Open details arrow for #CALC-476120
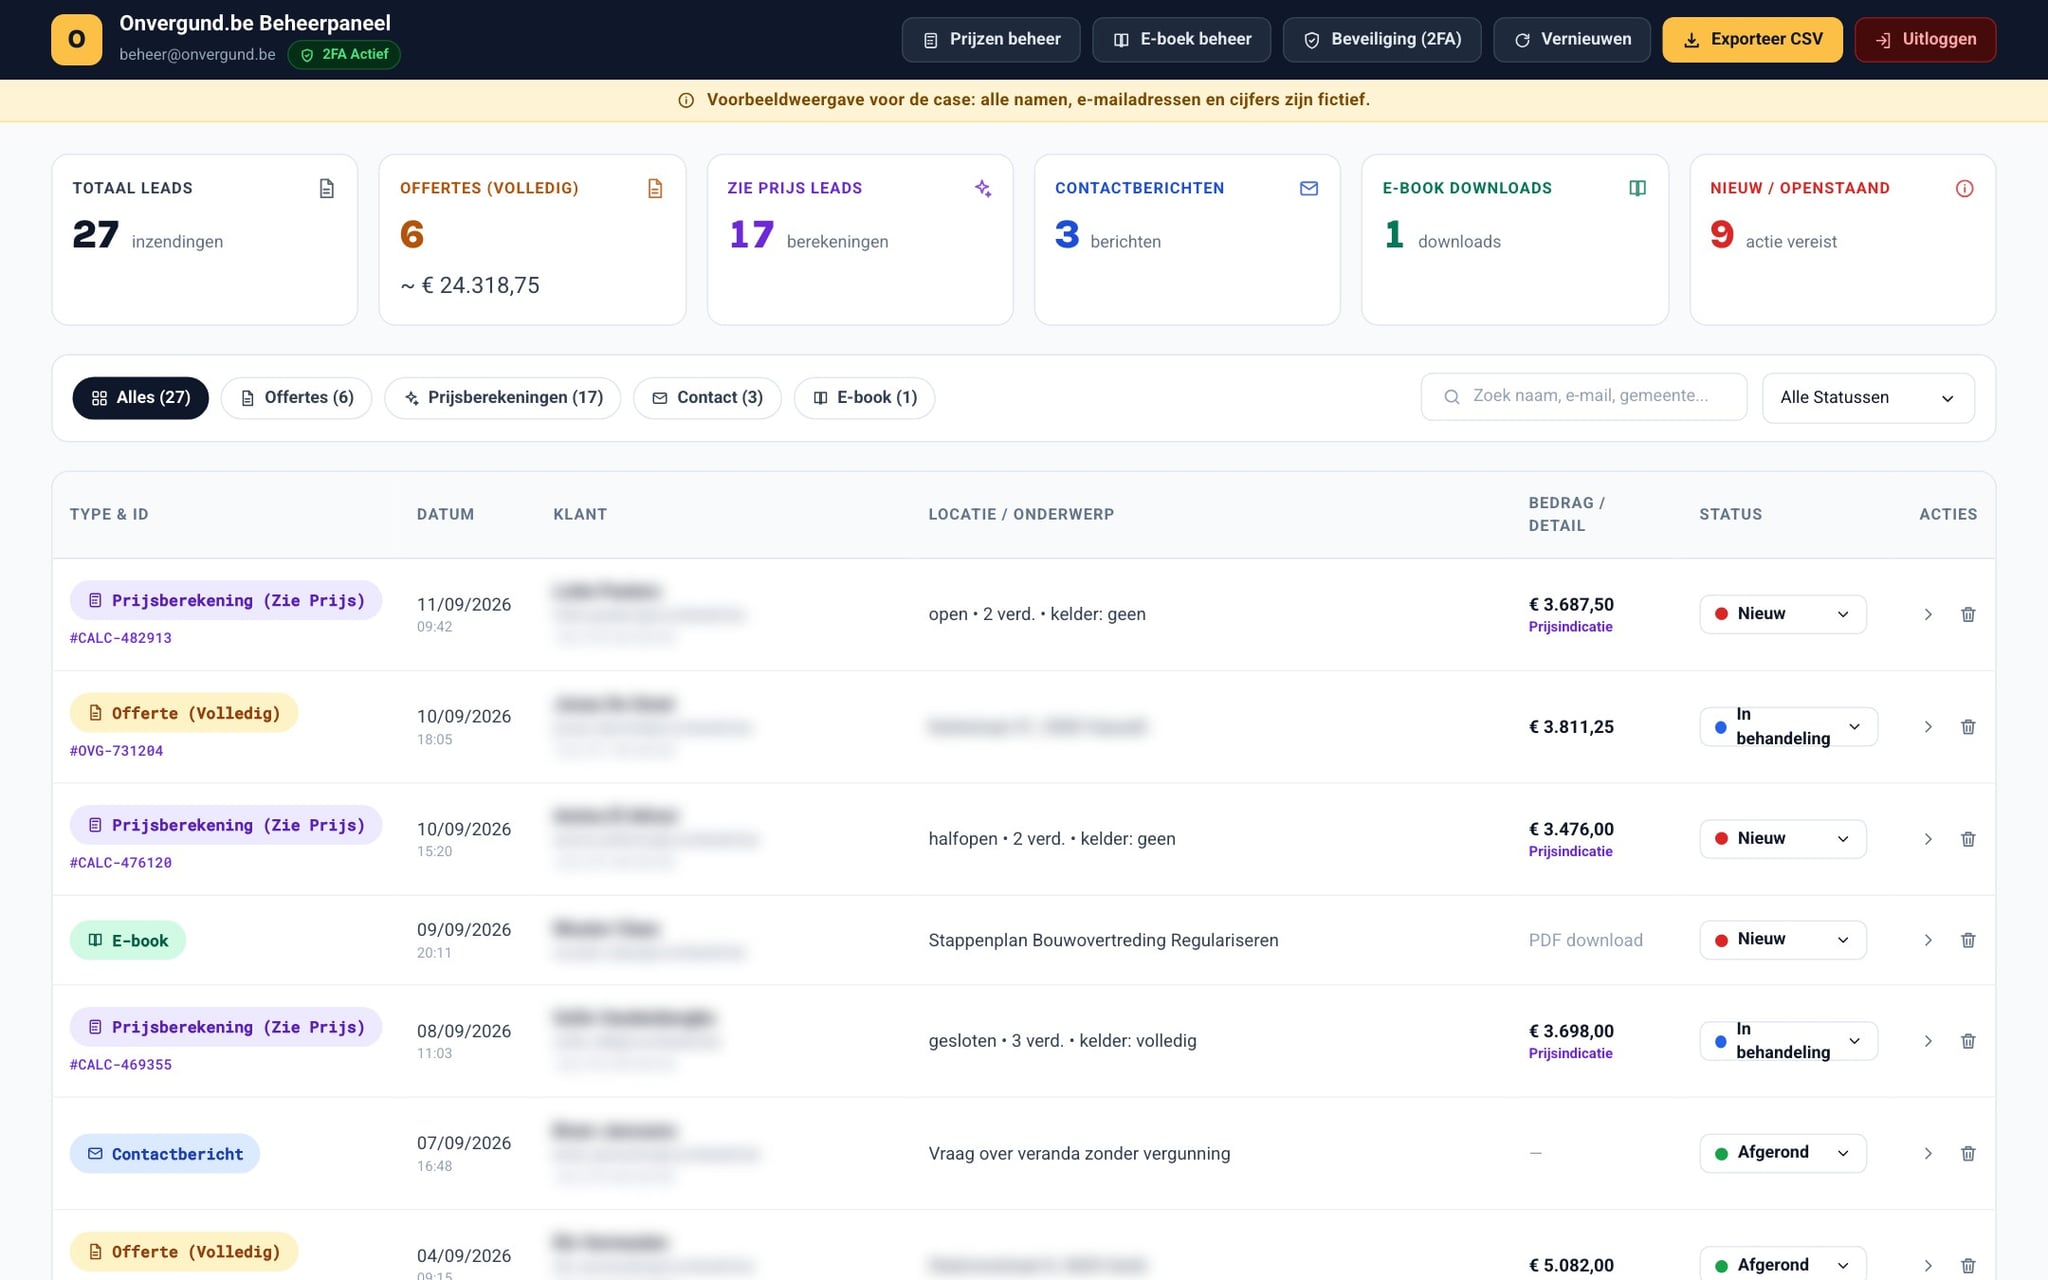 (x=1928, y=839)
